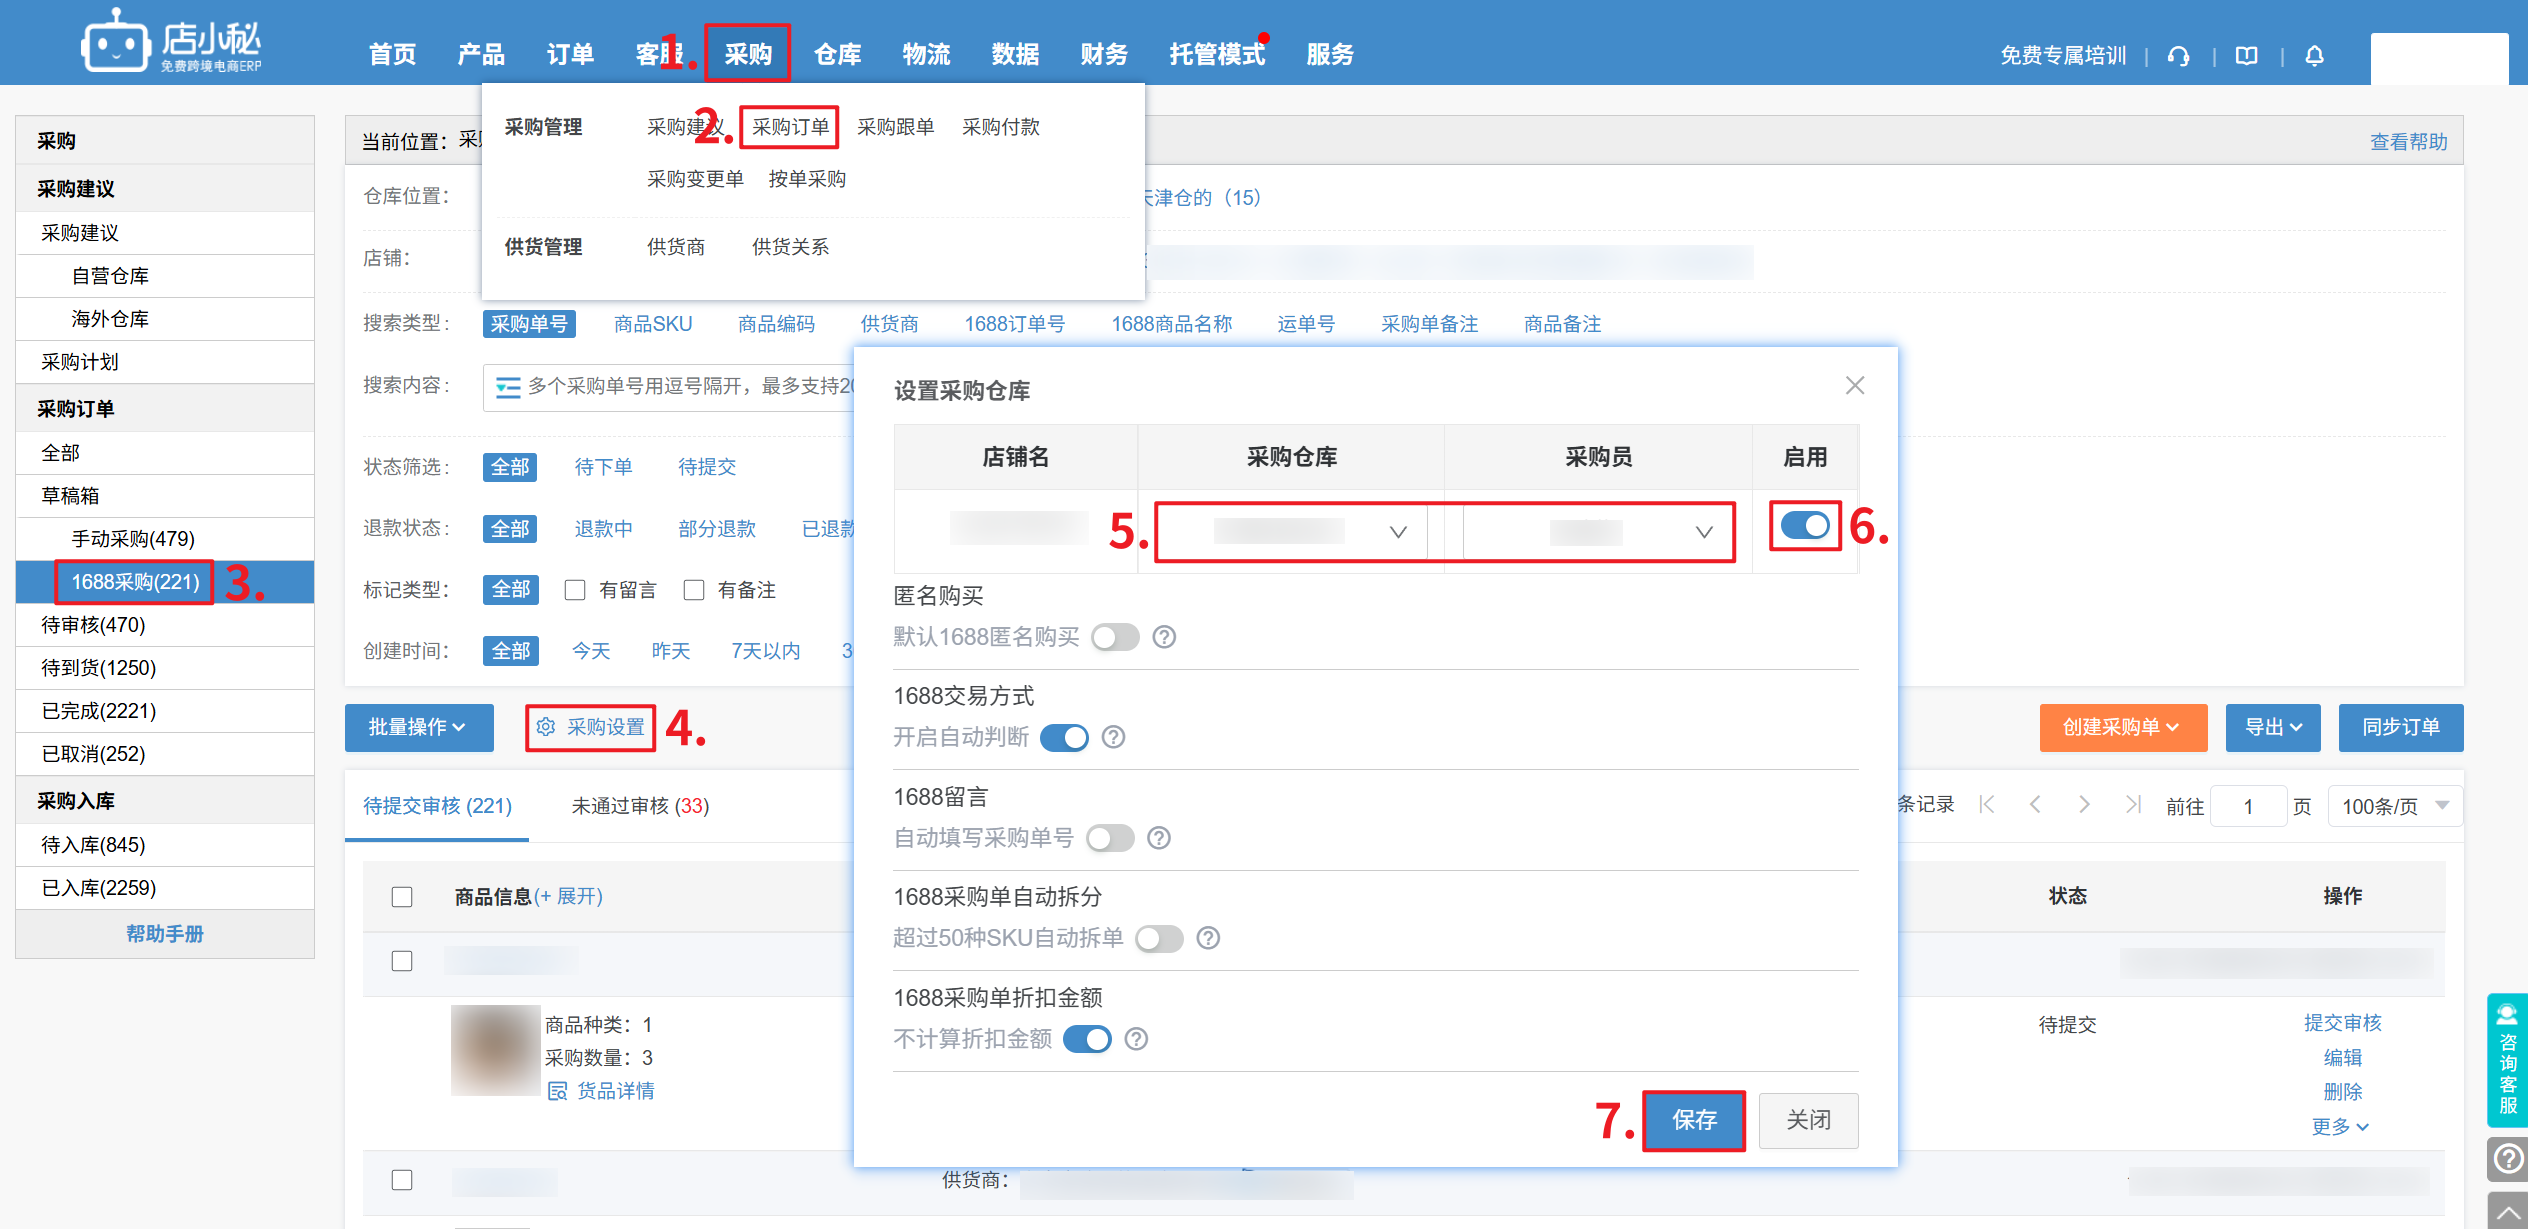
Task: Toggle the 默认1688匿名购买 switch
Action: 1115,637
